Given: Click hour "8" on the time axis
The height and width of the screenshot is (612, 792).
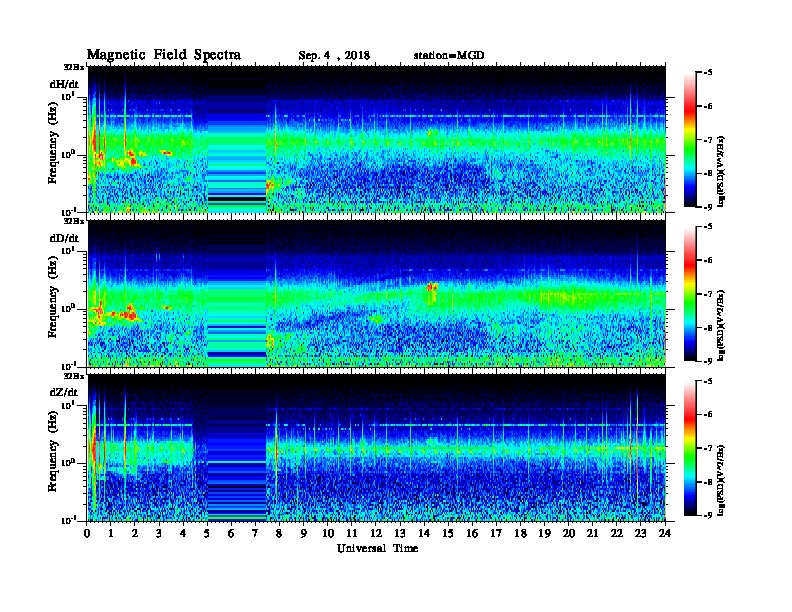Looking at the screenshot, I should click(x=279, y=534).
